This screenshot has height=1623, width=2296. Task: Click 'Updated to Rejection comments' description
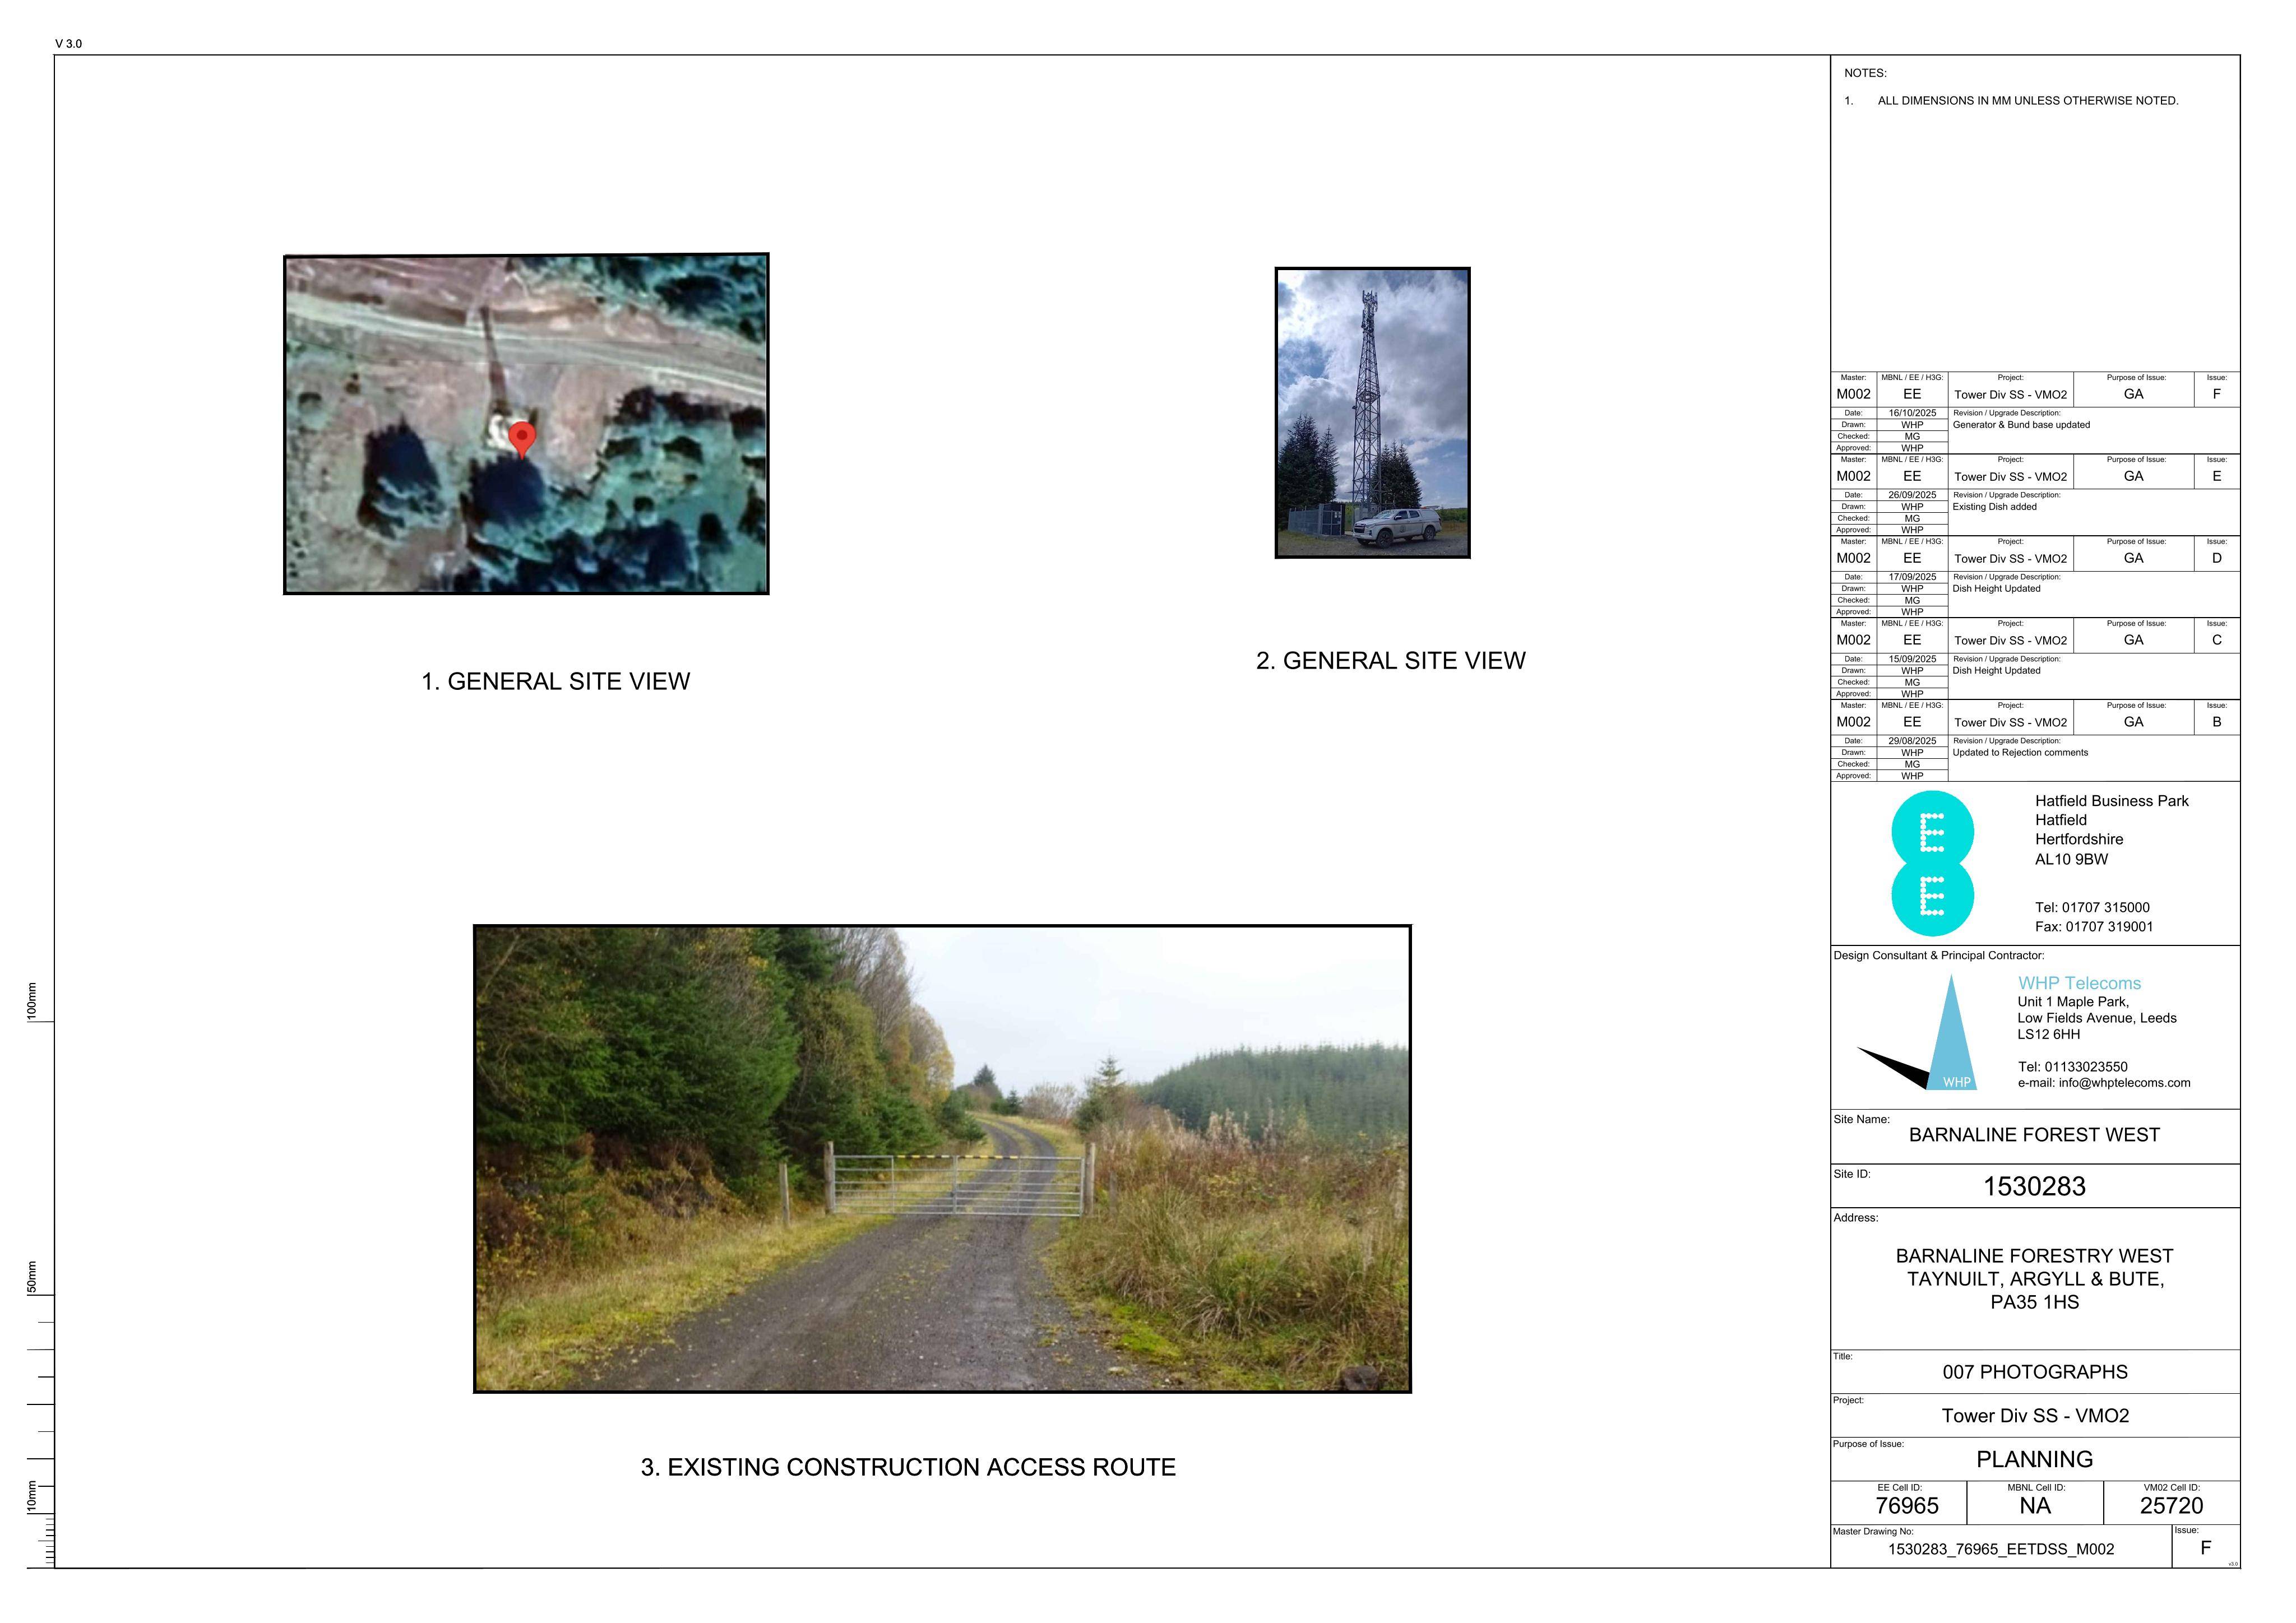coord(2020,753)
